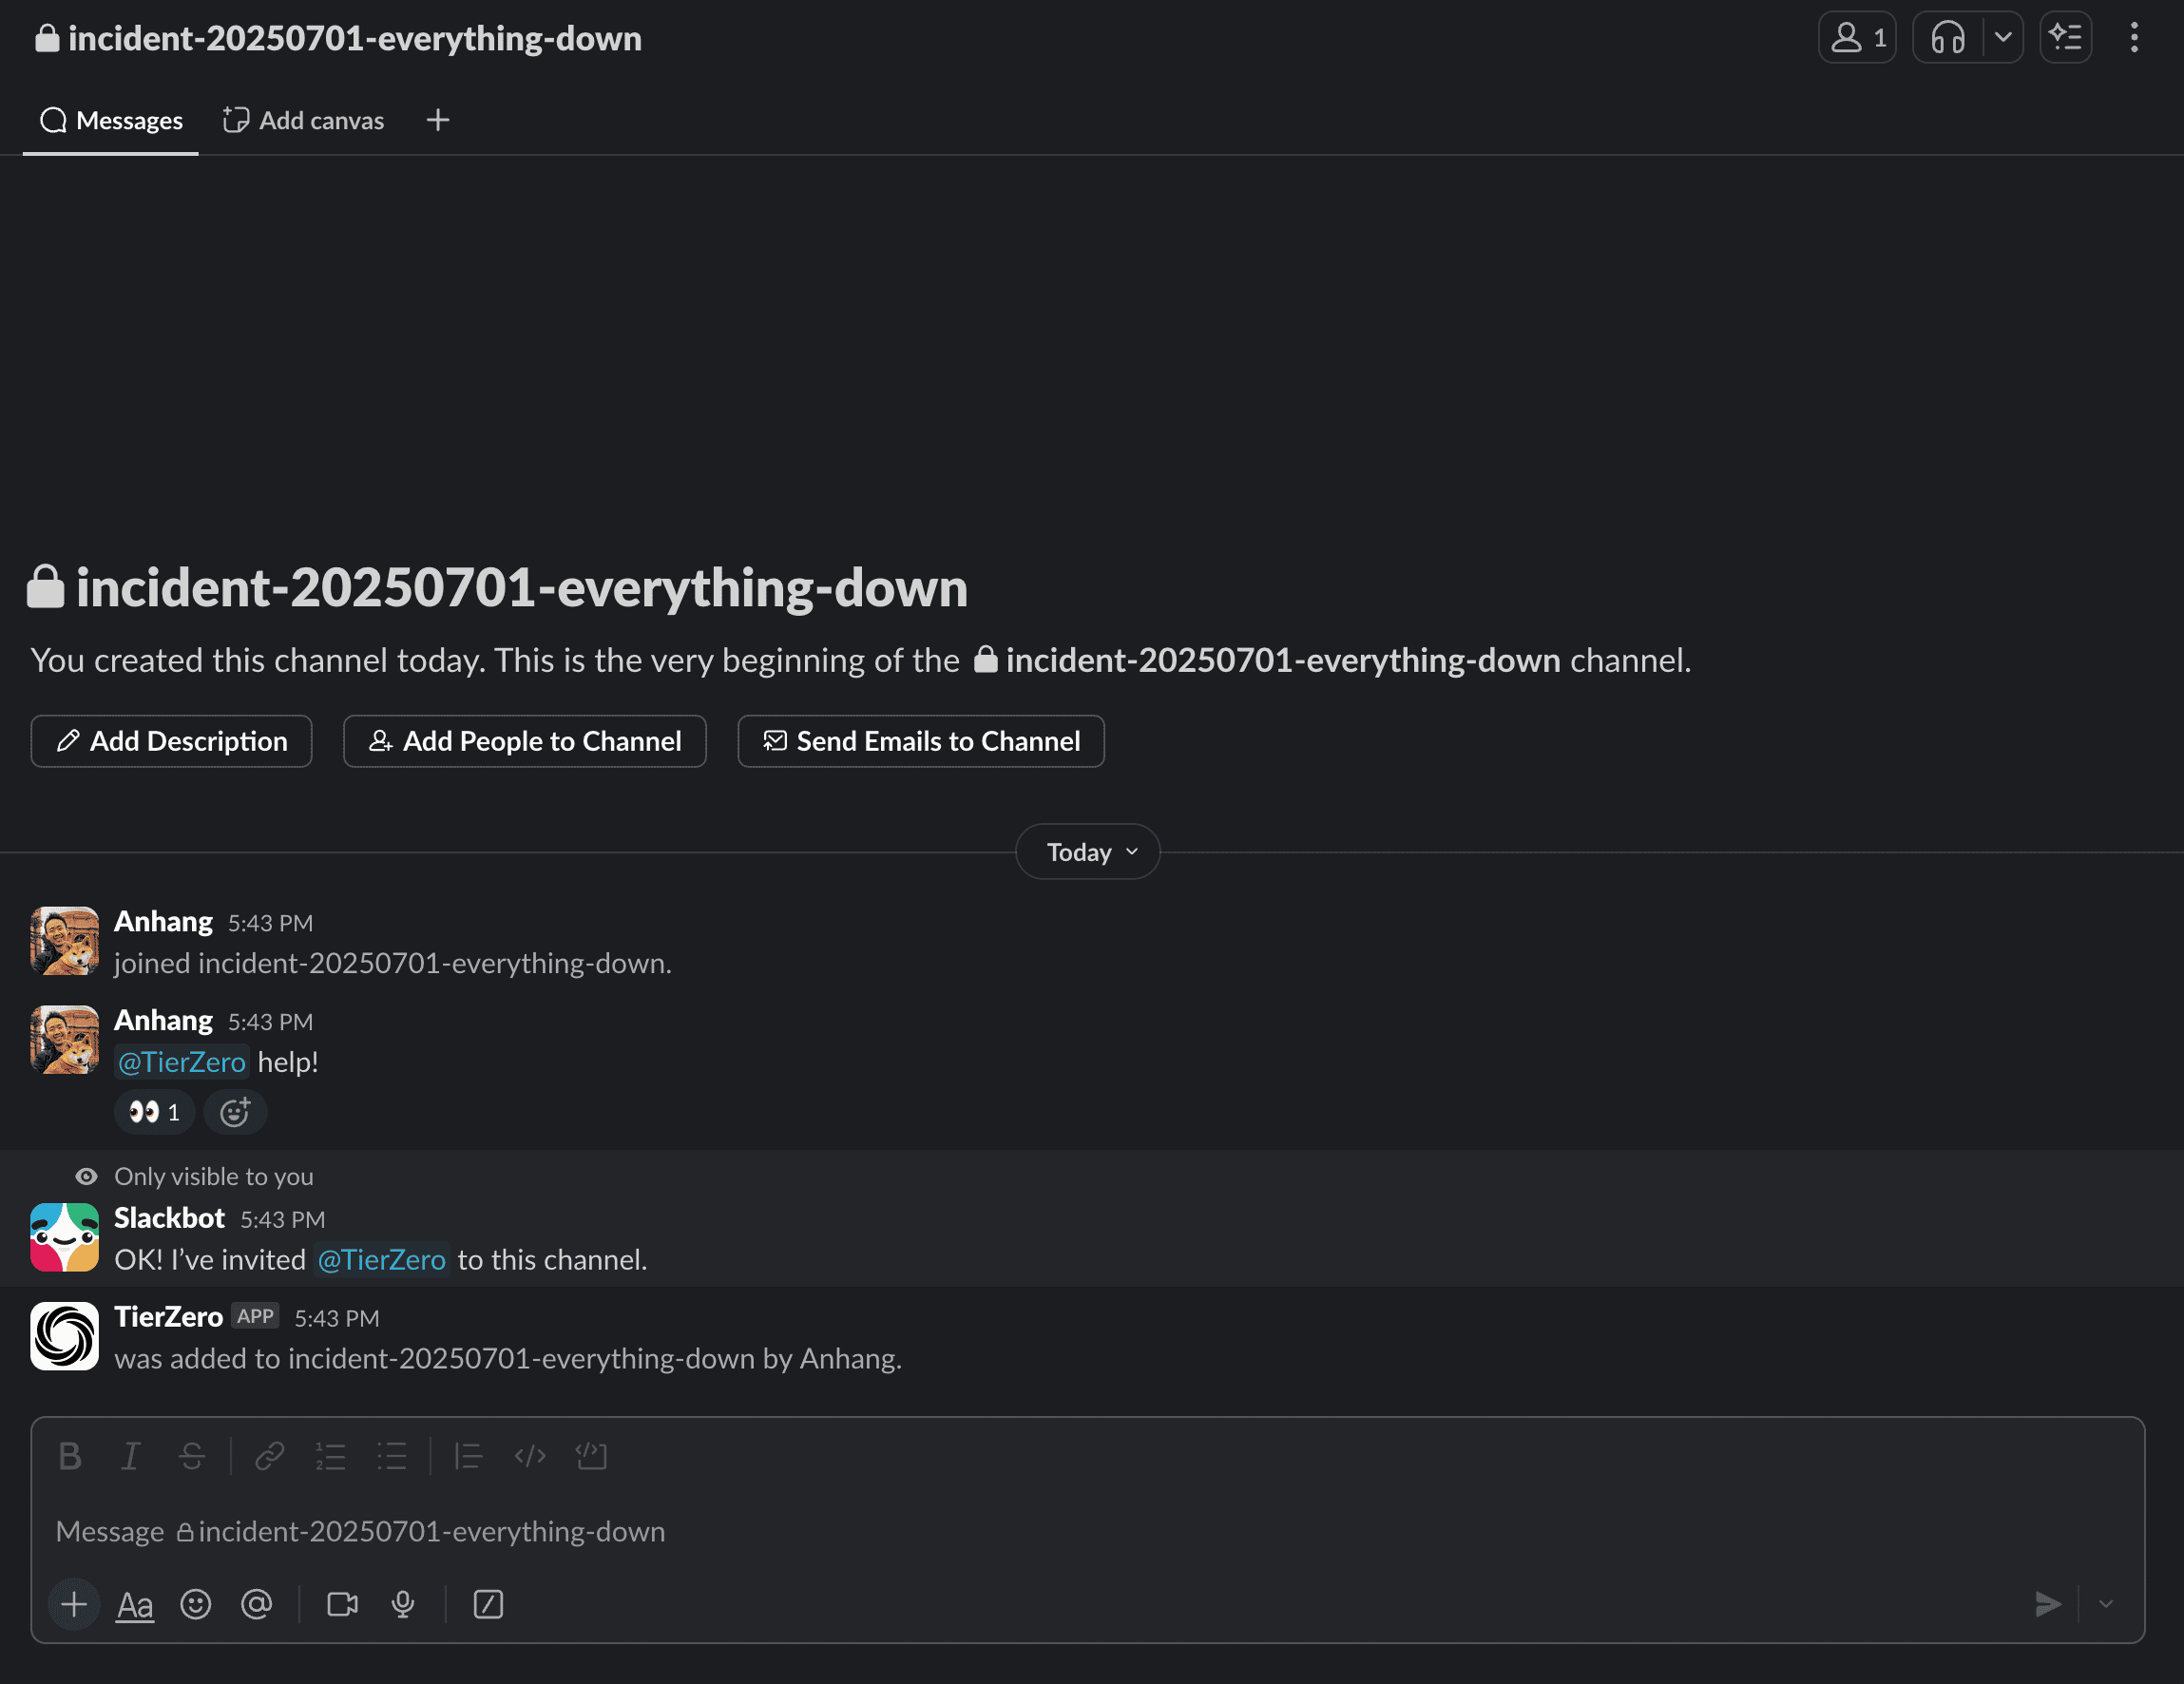Focus the message input field
The height and width of the screenshot is (1684, 2184).
click(1088, 1531)
